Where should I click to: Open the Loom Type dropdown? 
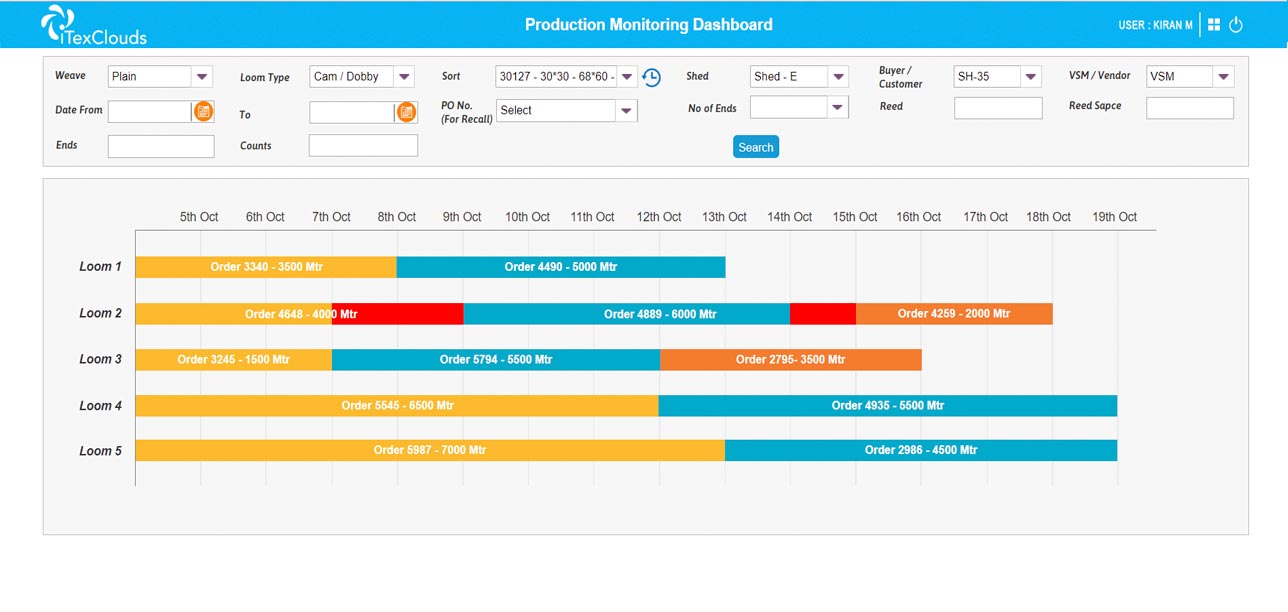pyautogui.click(x=403, y=77)
